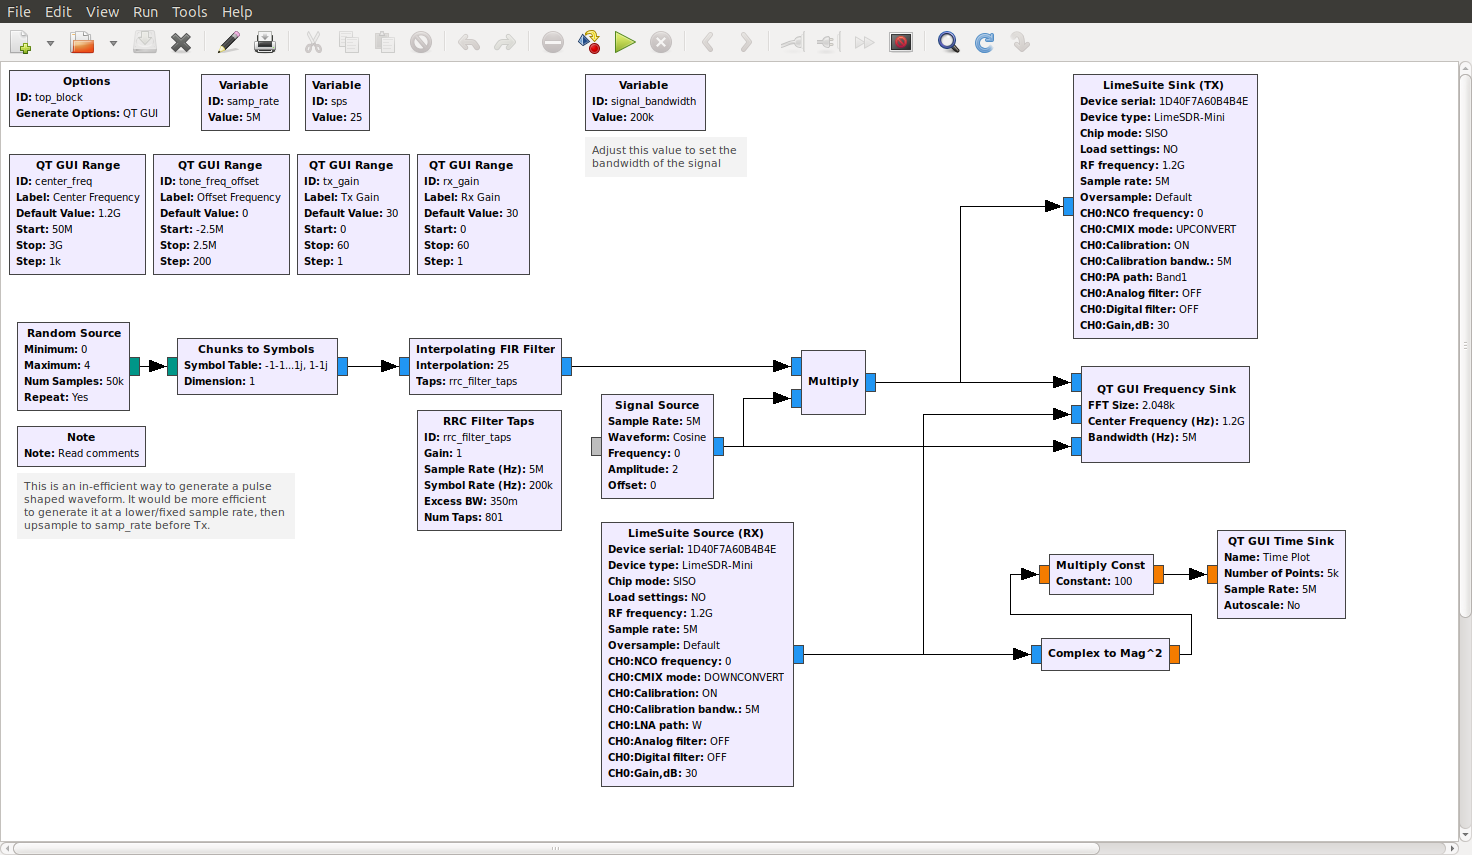This screenshot has height=855, width=1472.
Task: Click the Find blocks magnifier icon
Action: point(949,42)
